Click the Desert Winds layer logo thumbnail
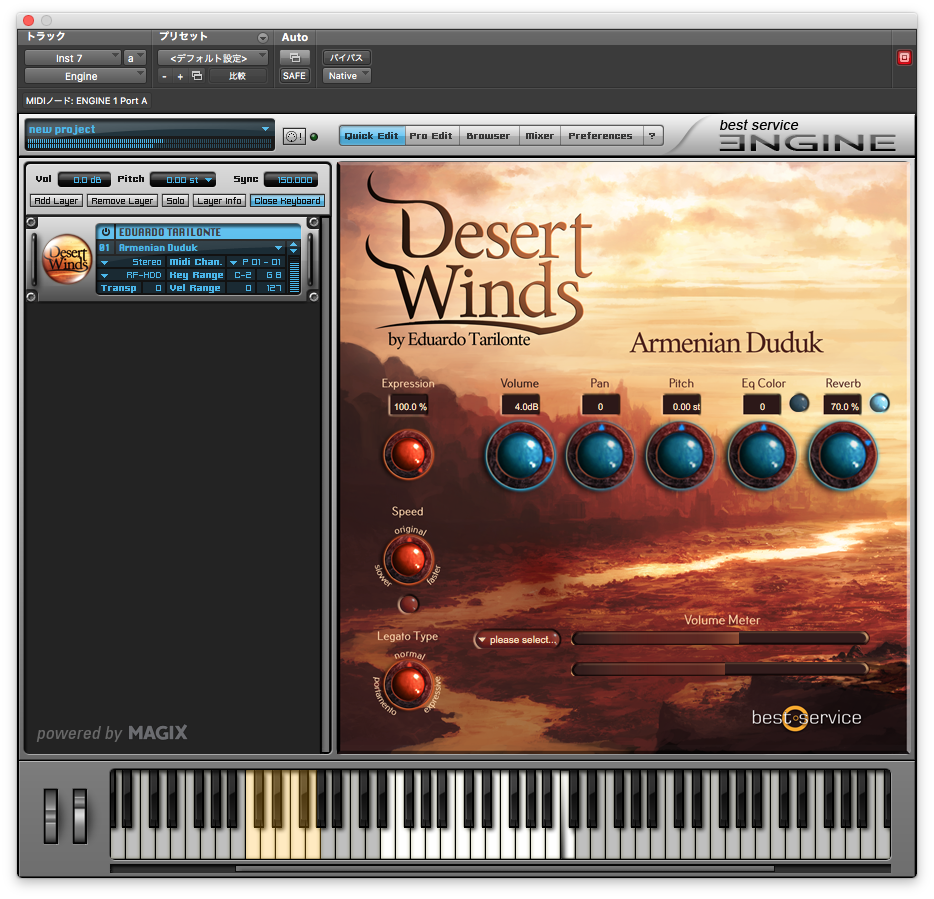Viewport: 934px width, 899px height. (67, 259)
